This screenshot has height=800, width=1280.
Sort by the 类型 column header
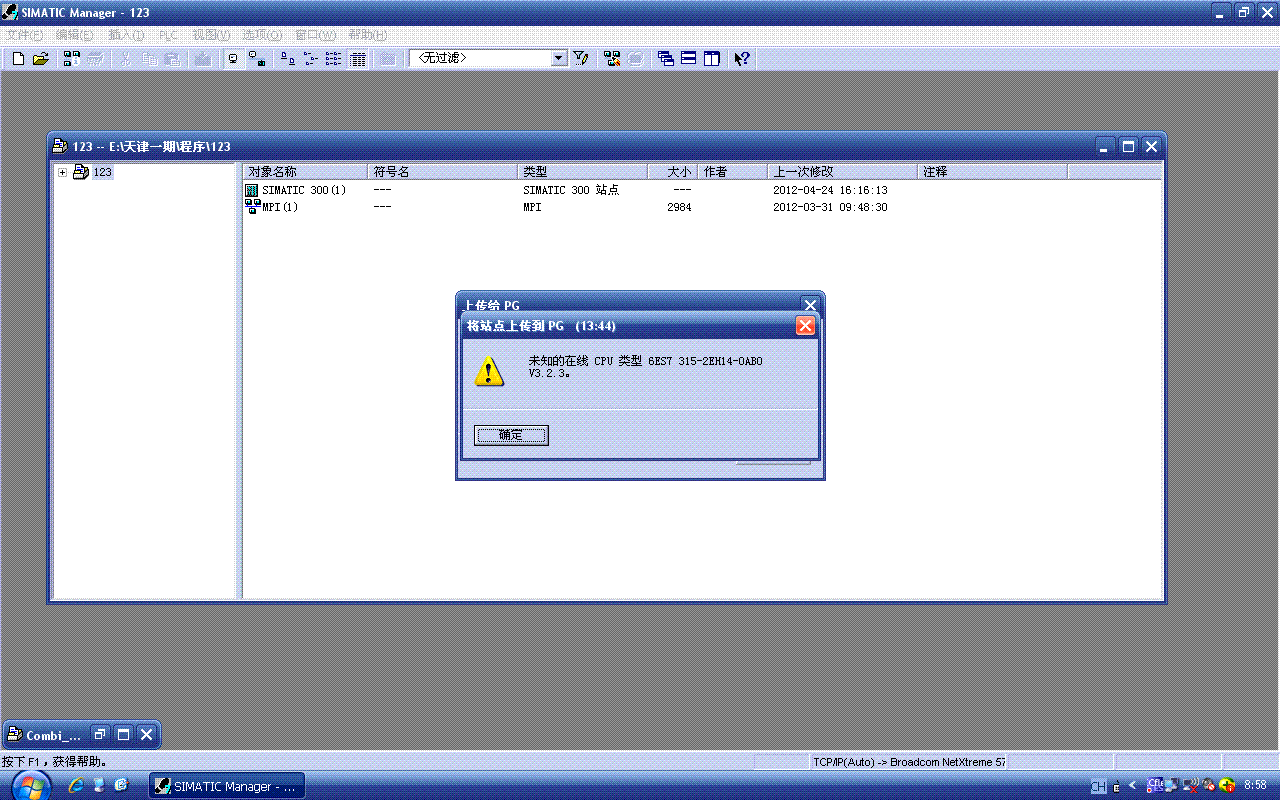tap(583, 172)
